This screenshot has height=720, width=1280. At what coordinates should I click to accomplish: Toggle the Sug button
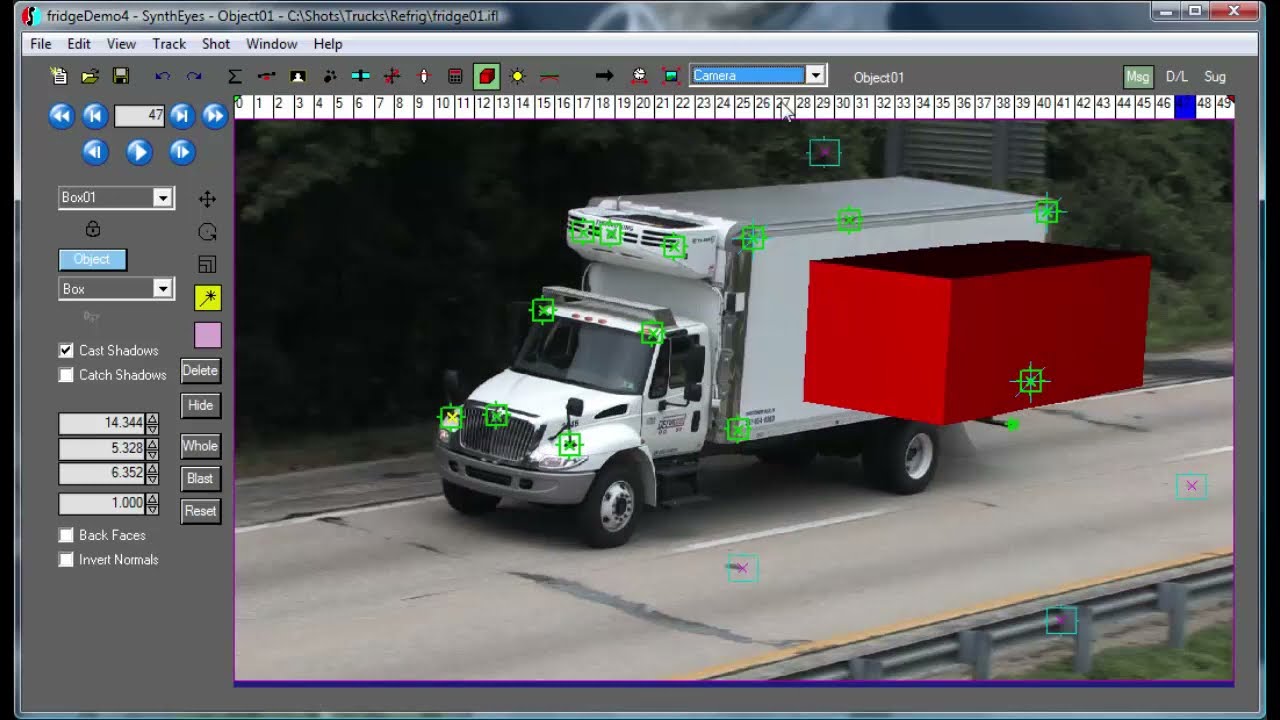click(1215, 77)
